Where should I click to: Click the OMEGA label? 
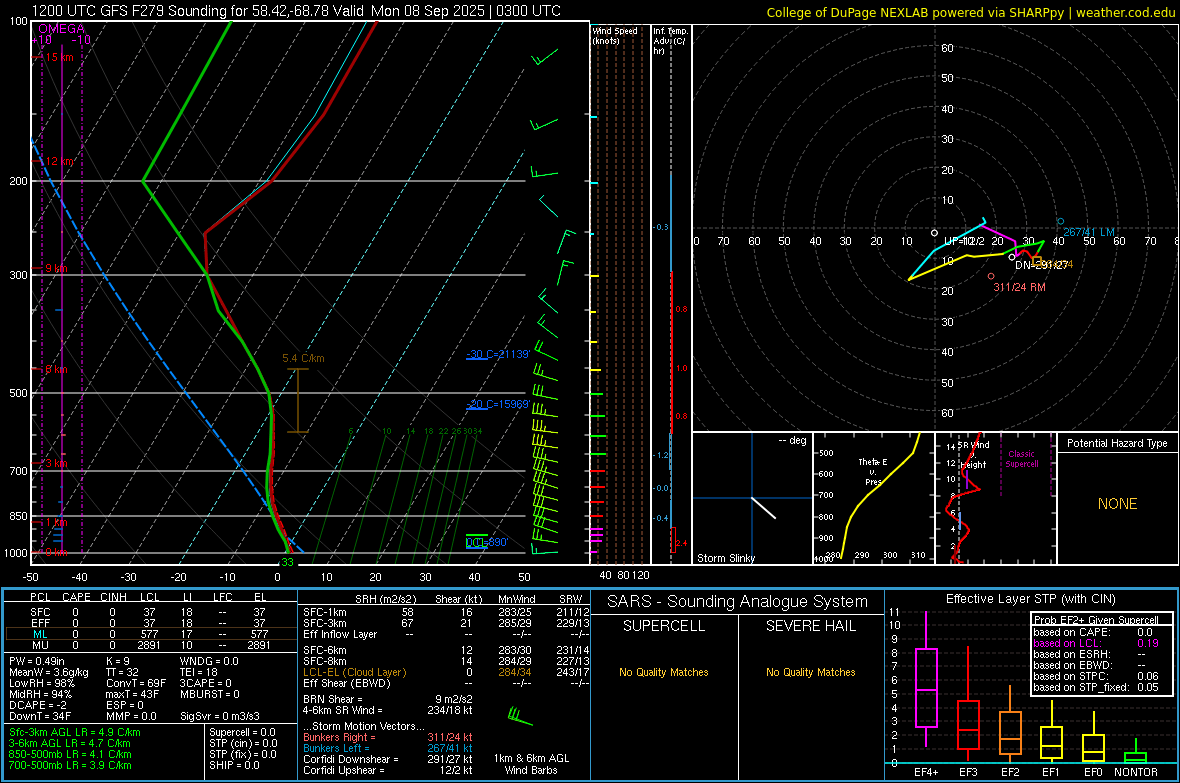coord(61,29)
